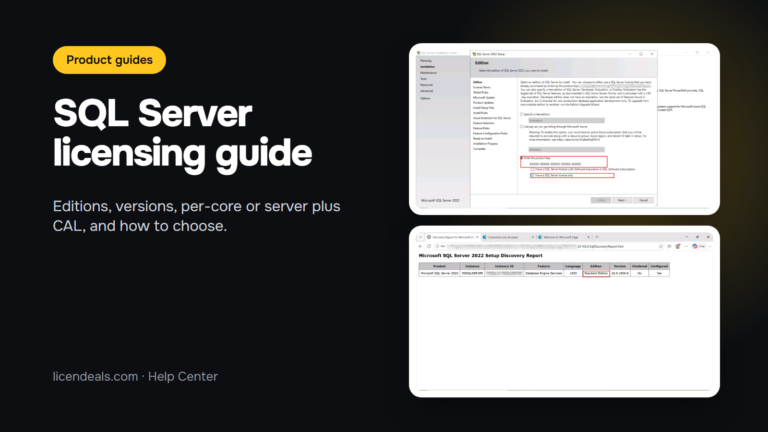Click the License Terms step in the setup list

(x=481, y=87)
